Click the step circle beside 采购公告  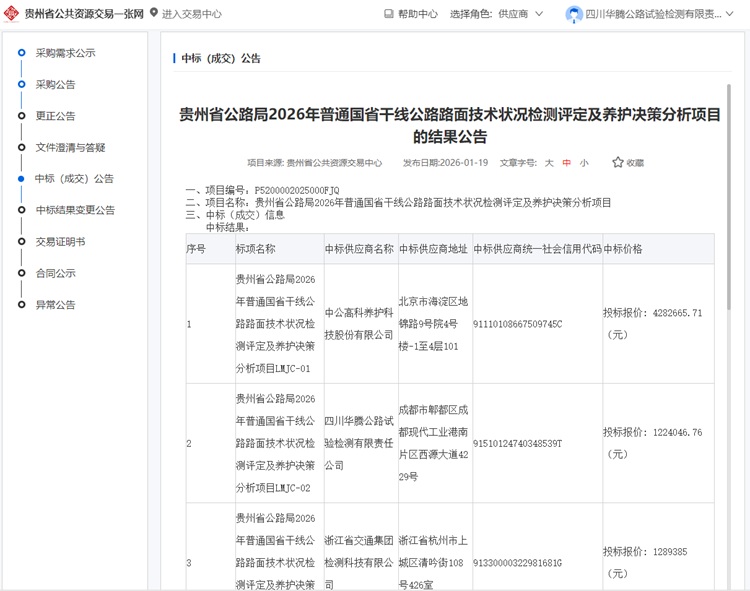point(22,84)
